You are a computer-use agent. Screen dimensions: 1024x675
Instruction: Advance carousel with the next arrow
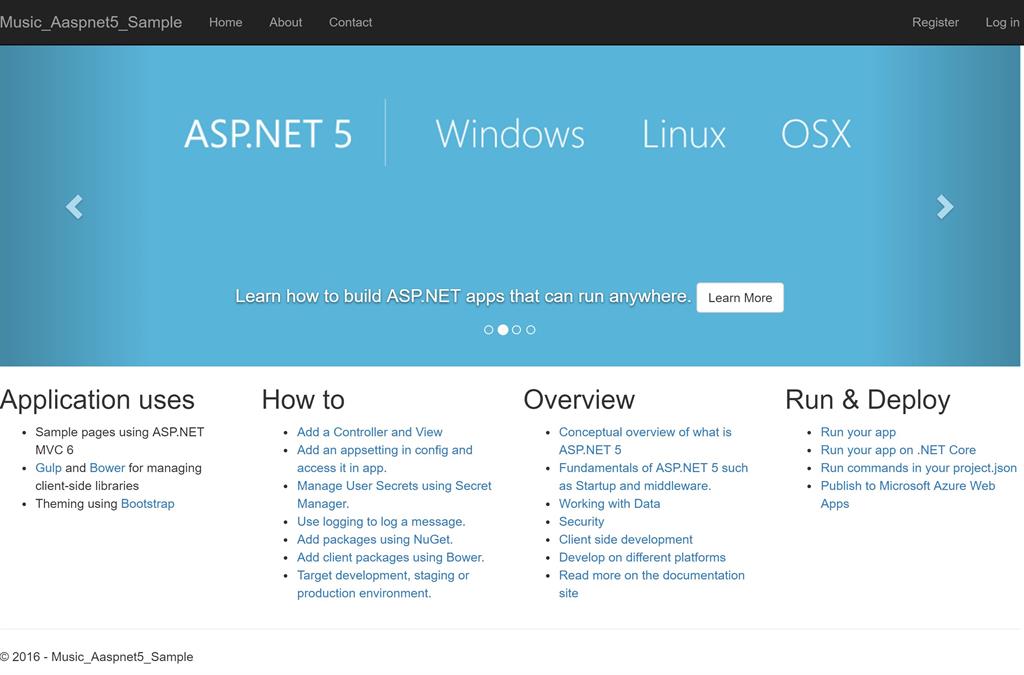(945, 207)
